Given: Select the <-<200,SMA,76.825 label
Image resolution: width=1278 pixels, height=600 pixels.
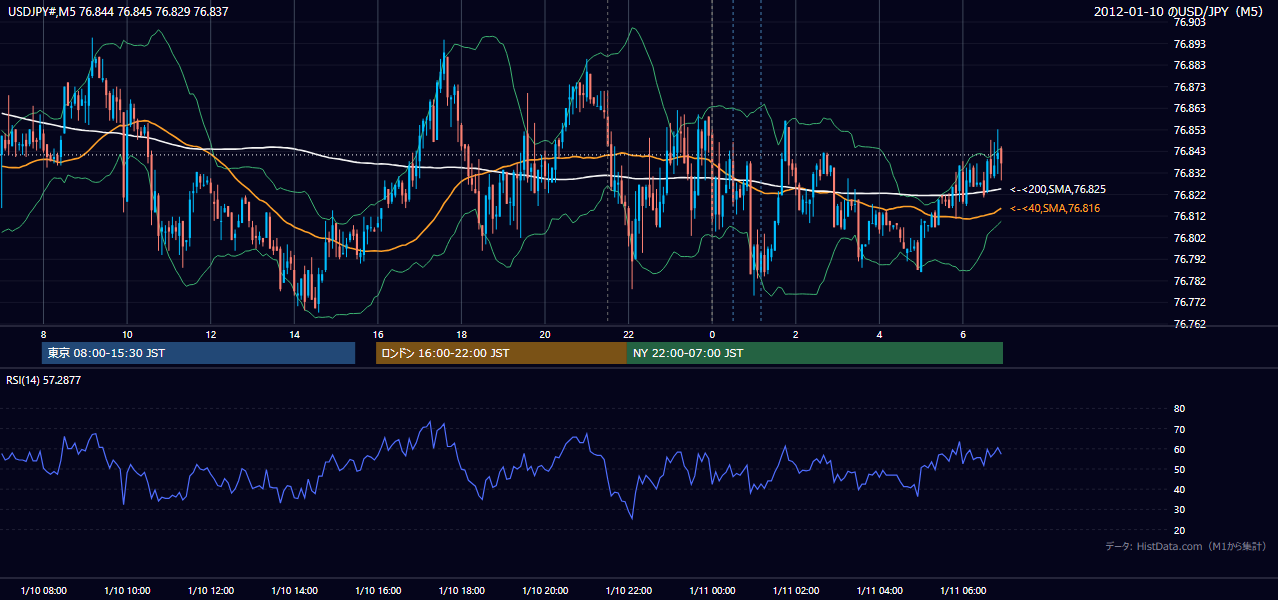Looking at the screenshot, I should [x=1058, y=189].
